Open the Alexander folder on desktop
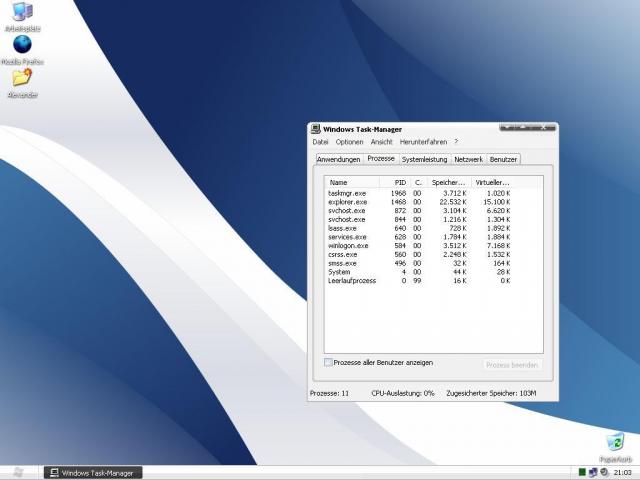The height and width of the screenshot is (480, 640). coord(22,78)
